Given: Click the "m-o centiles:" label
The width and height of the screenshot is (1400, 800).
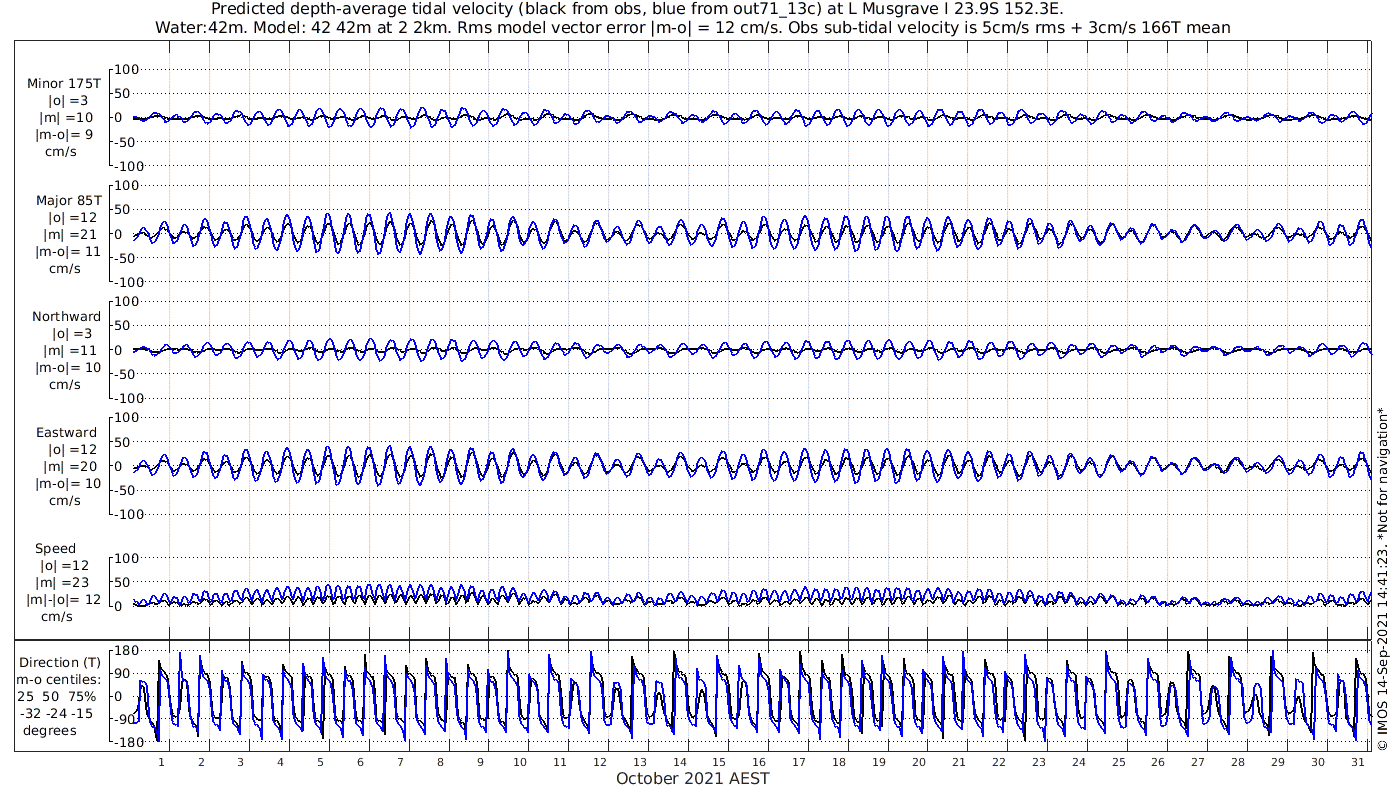Looking at the screenshot, I should click(60, 680).
